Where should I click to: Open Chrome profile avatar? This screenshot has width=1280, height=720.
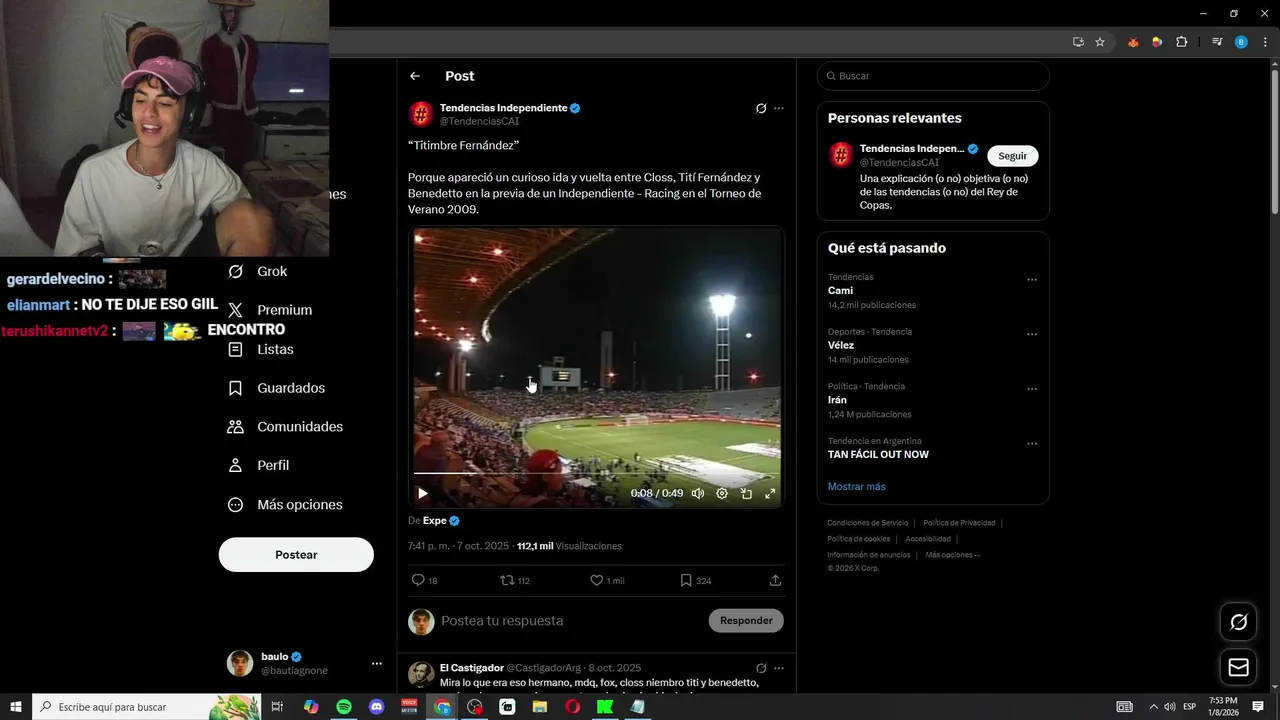1241,42
